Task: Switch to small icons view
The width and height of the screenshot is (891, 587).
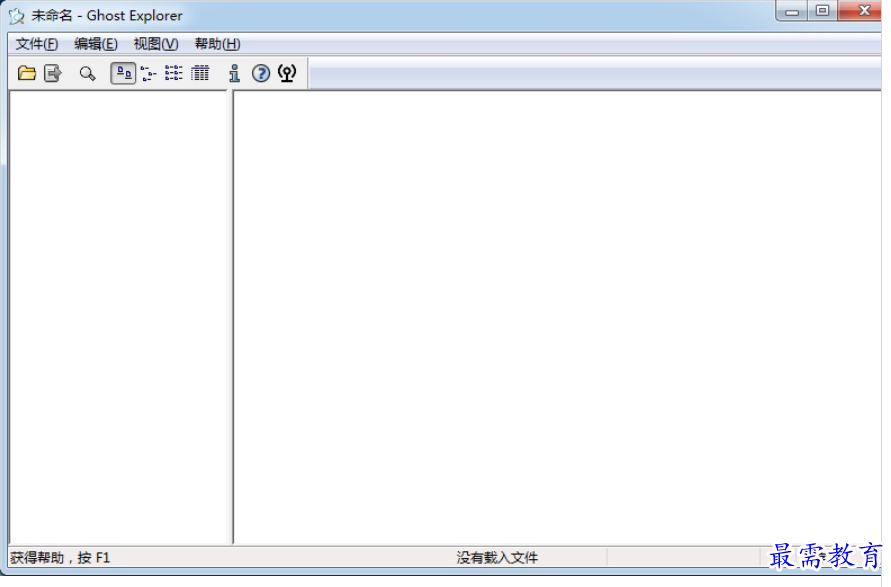Action: click(x=149, y=73)
